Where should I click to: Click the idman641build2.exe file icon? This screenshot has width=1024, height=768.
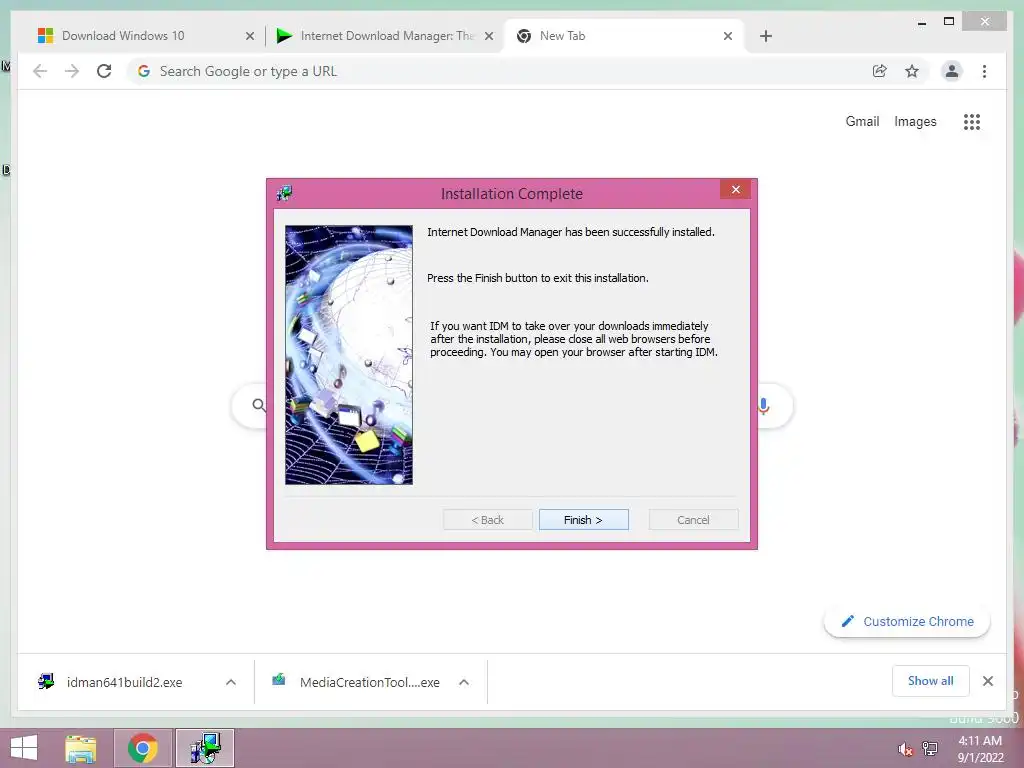click(x=46, y=681)
